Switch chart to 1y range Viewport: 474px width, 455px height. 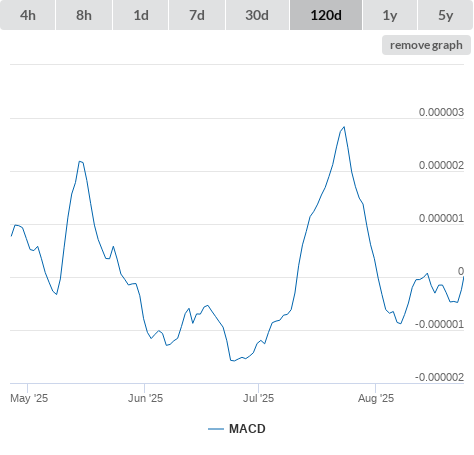point(390,15)
